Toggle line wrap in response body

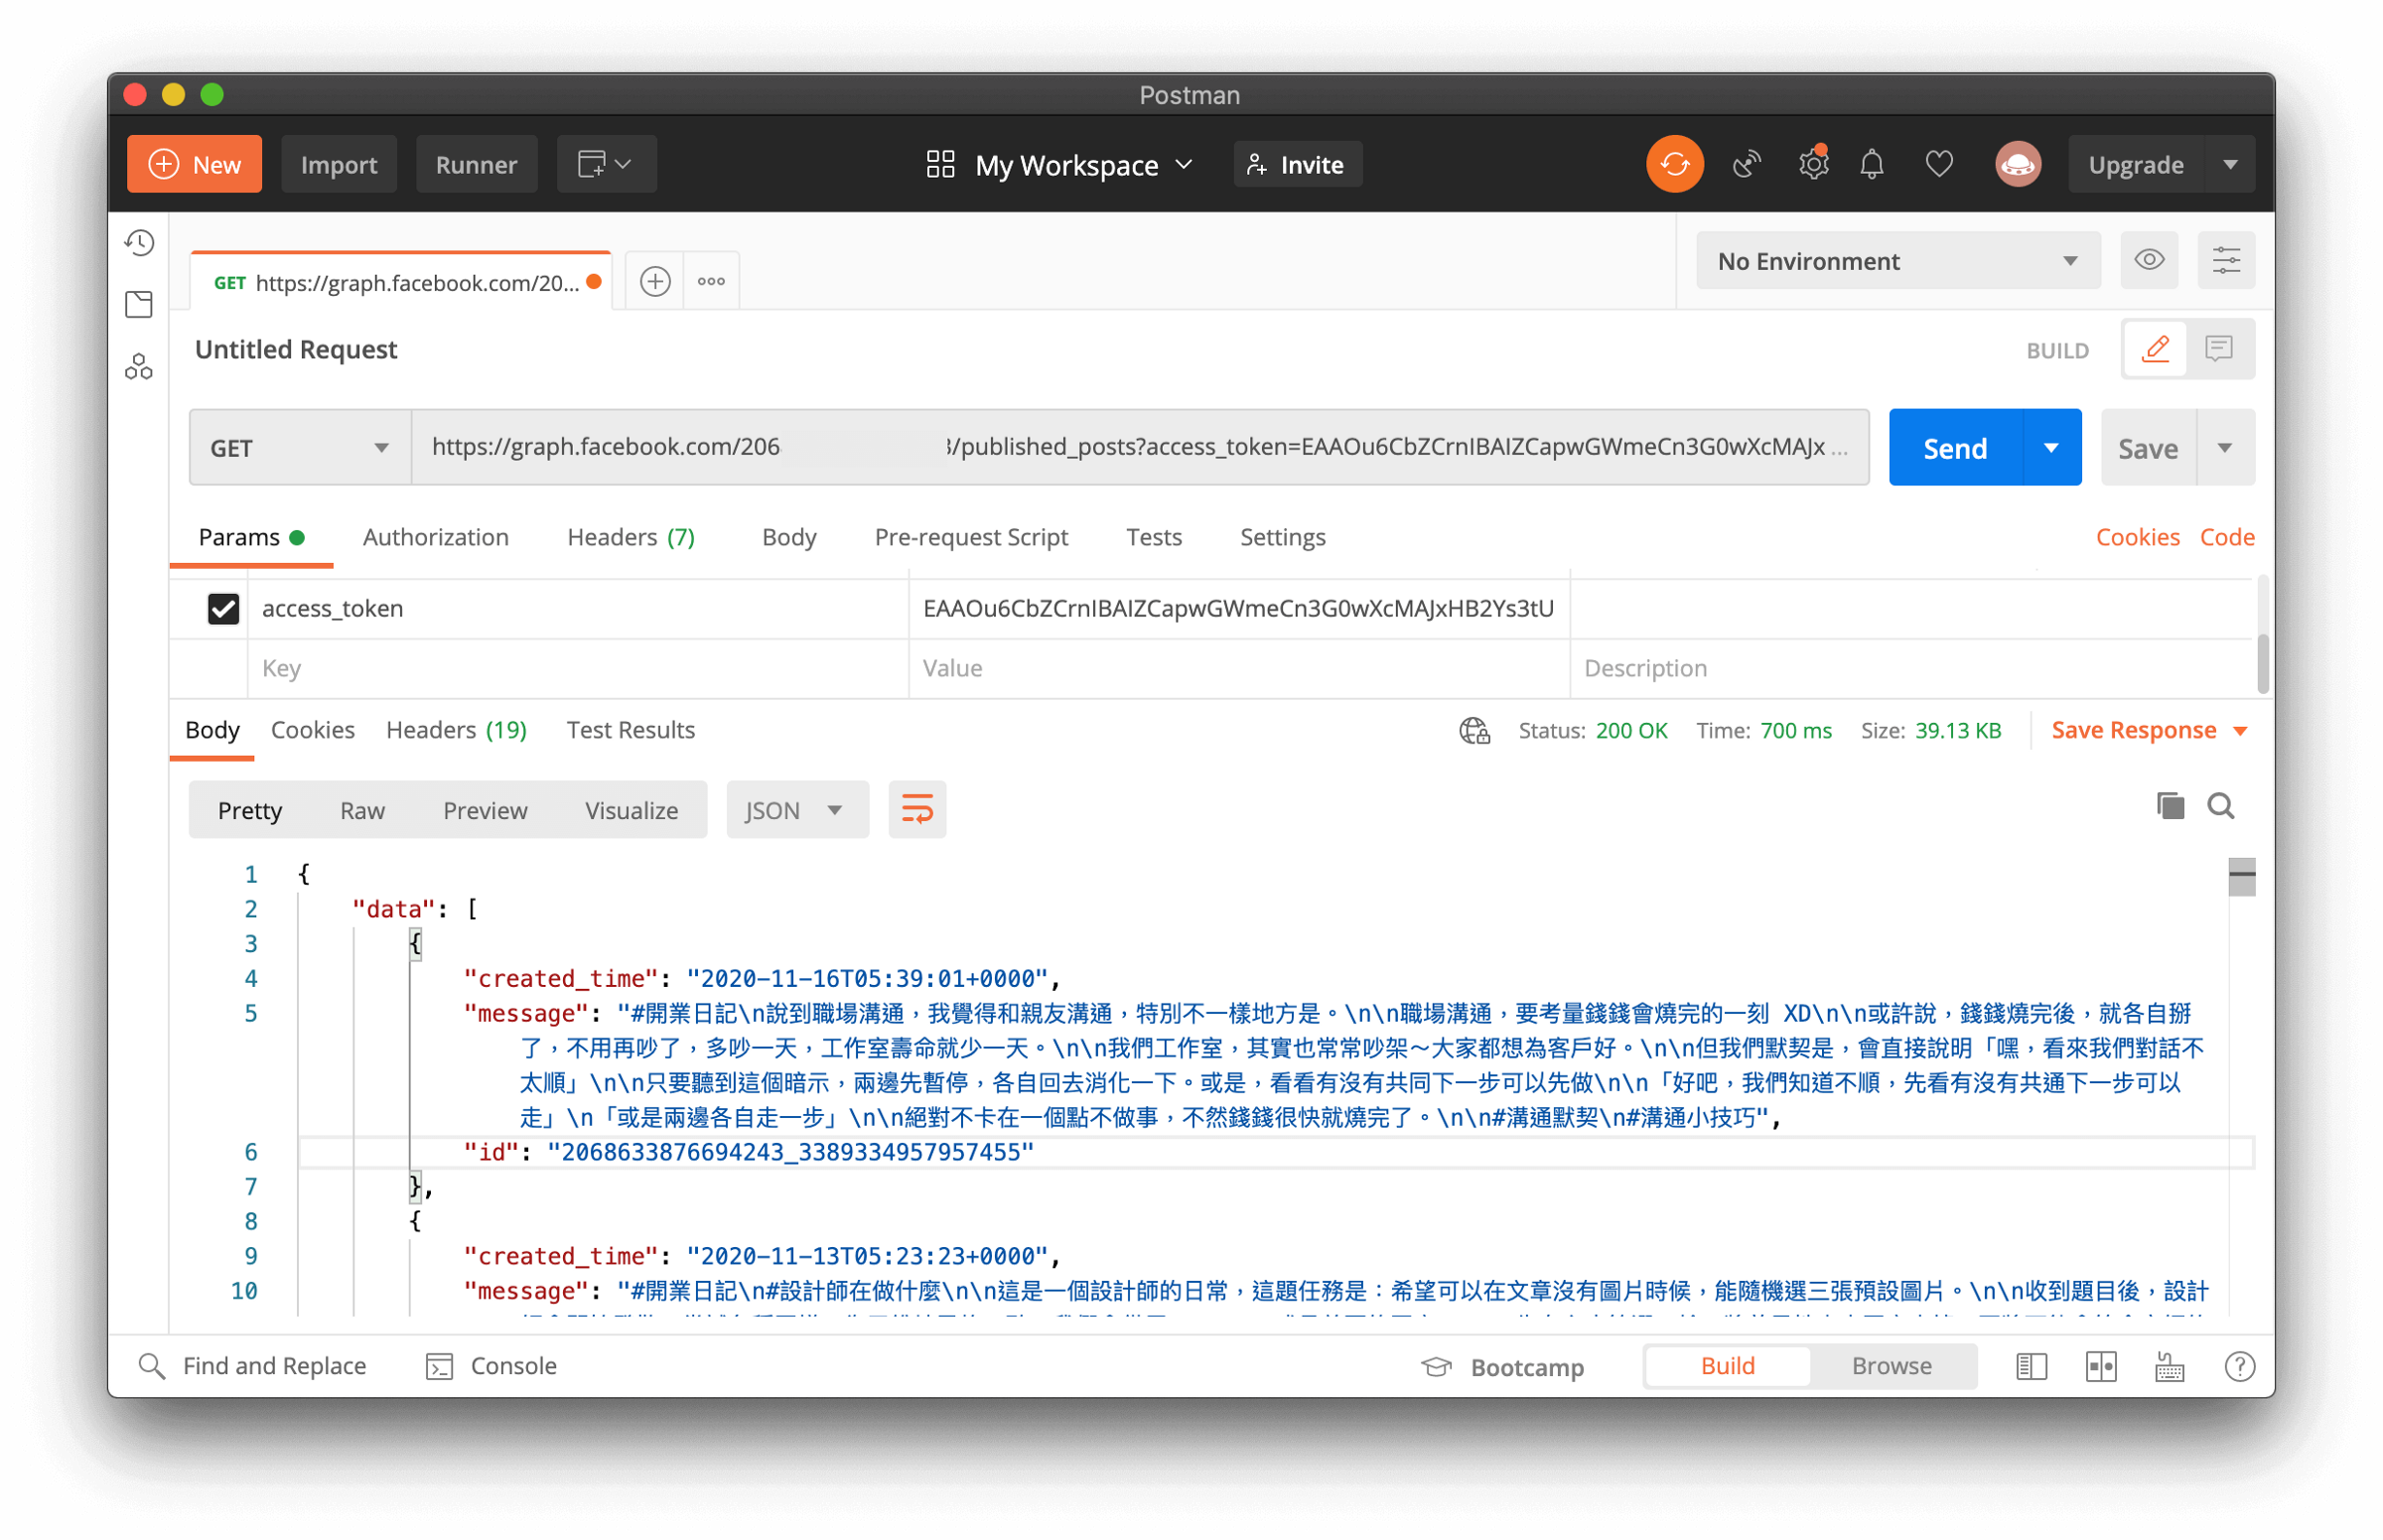[x=917, y=809]
